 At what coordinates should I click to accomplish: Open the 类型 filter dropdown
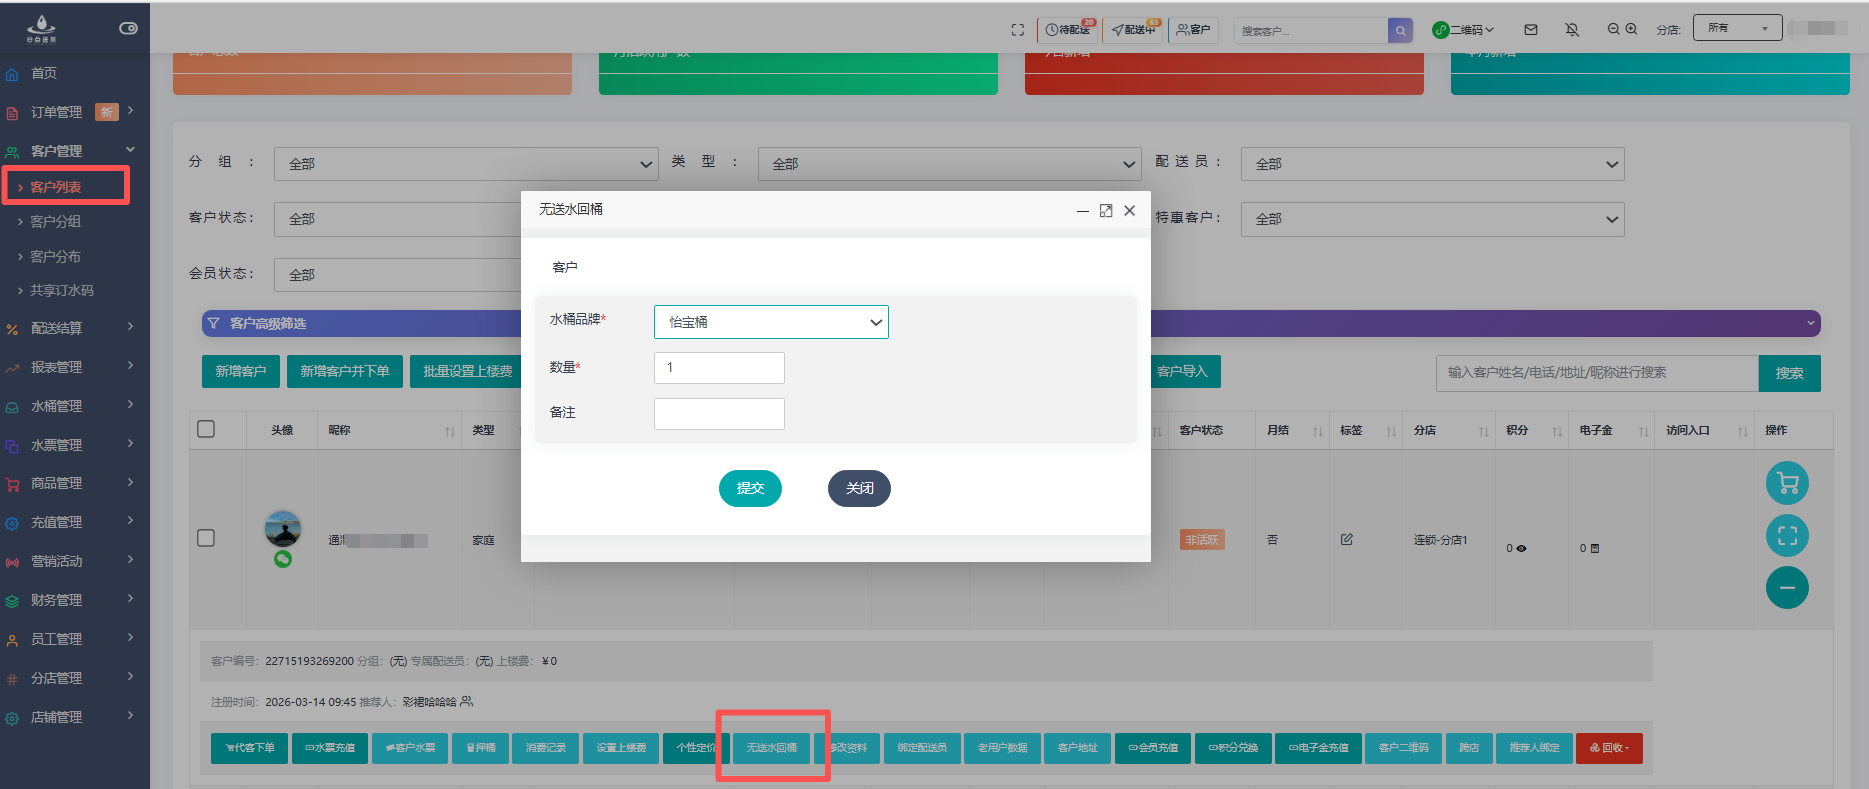[950, 164]
